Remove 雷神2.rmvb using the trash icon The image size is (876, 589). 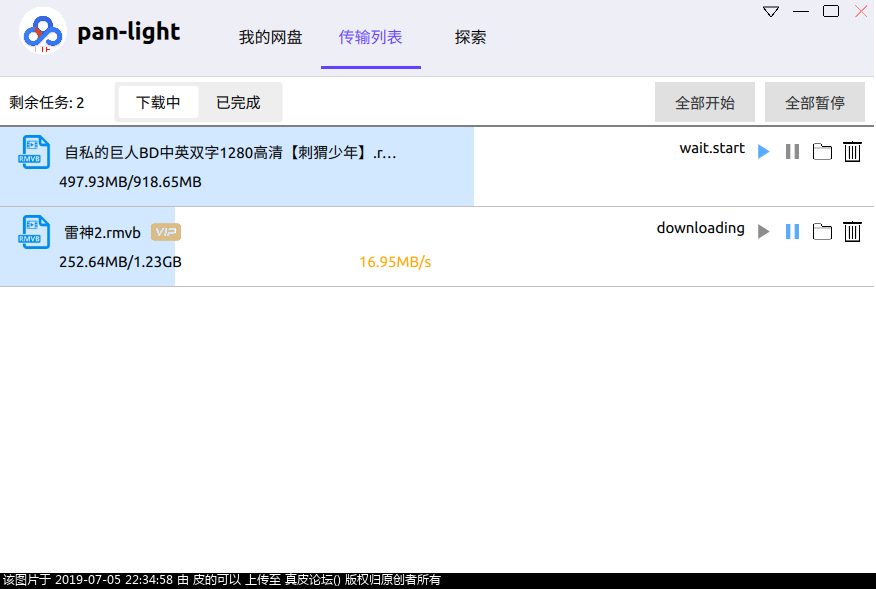[852, 231]
